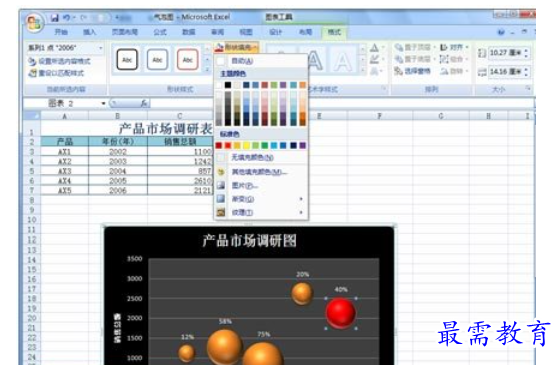Save the workbook from the quick toolbar
Viewport: 559px width, 365px height.
[55, 17]
